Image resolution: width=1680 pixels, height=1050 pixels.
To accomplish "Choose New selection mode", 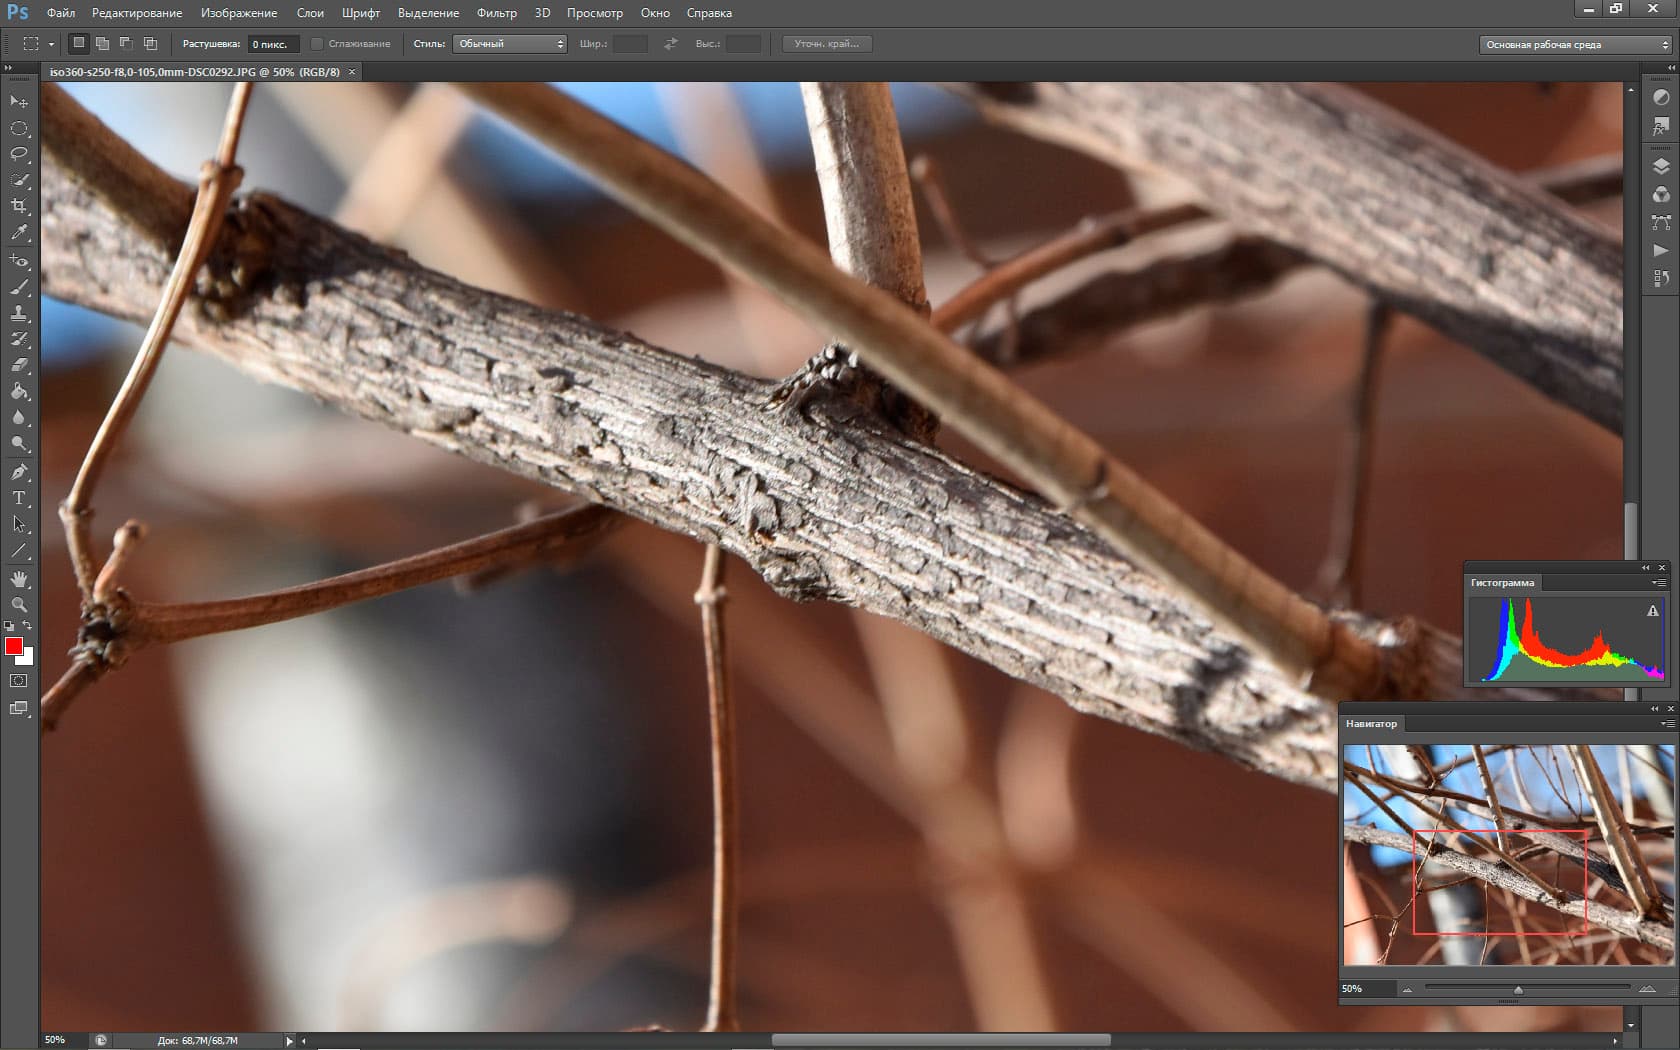I will pos(79,43).
